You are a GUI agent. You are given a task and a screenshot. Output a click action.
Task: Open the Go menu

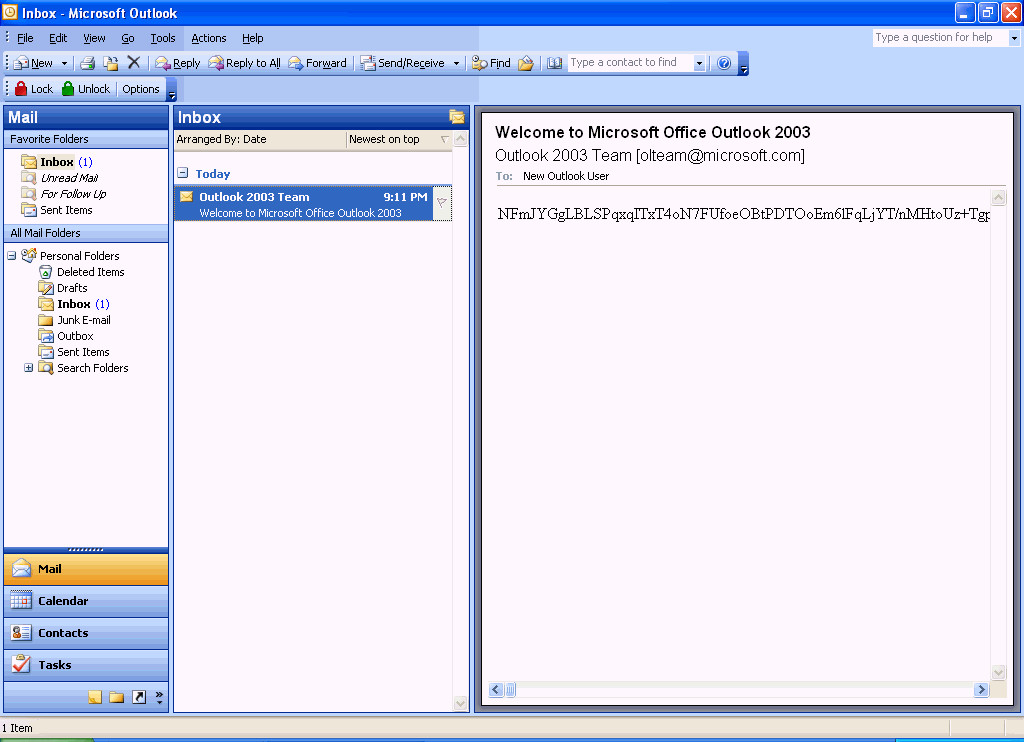point(128,38)
